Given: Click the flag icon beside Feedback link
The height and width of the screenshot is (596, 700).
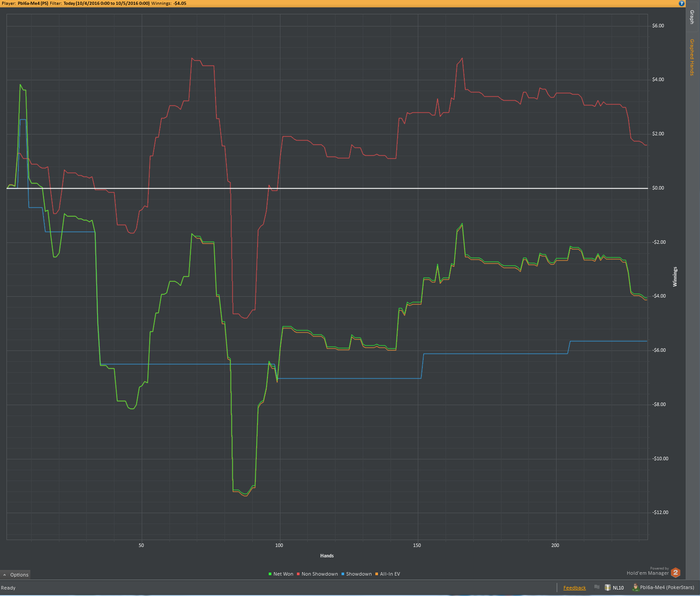Looking at the screenshot, I should coord(597,587).
